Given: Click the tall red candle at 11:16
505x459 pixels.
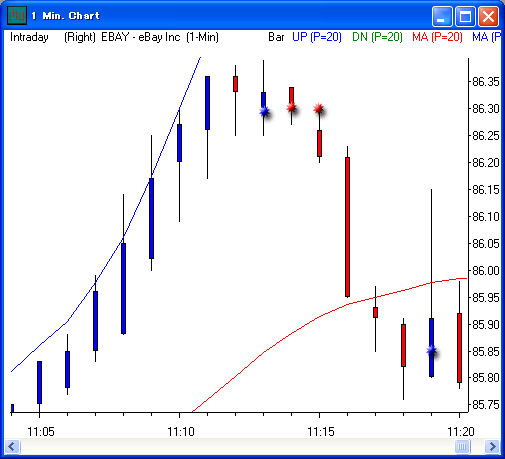Looking at the screenshot, I should 347,227.
